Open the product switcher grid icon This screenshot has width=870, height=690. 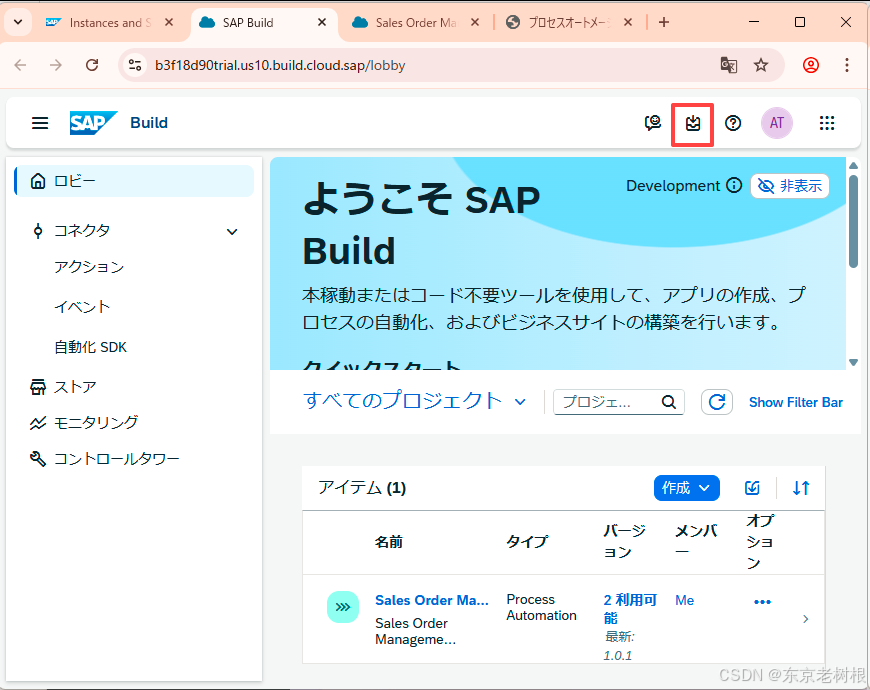(x=827, y=123)
